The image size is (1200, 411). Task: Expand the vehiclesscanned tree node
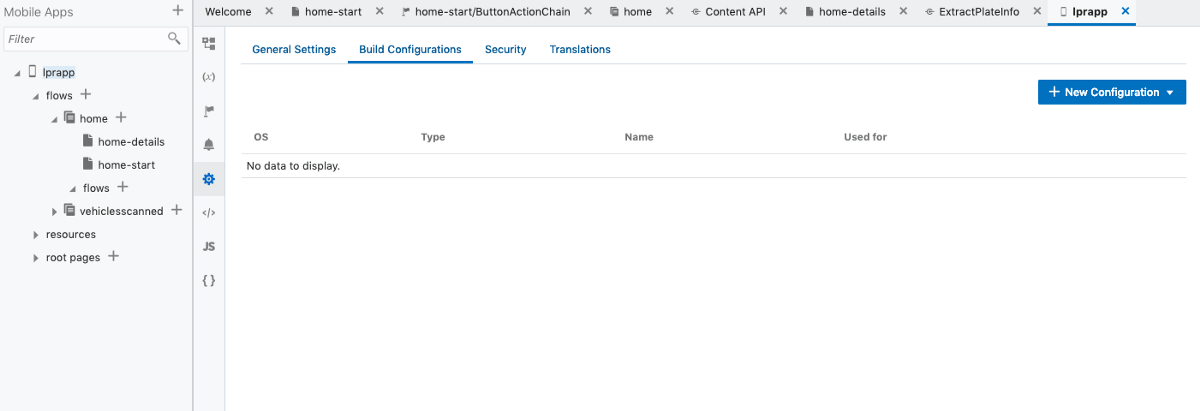coord(55,211)
